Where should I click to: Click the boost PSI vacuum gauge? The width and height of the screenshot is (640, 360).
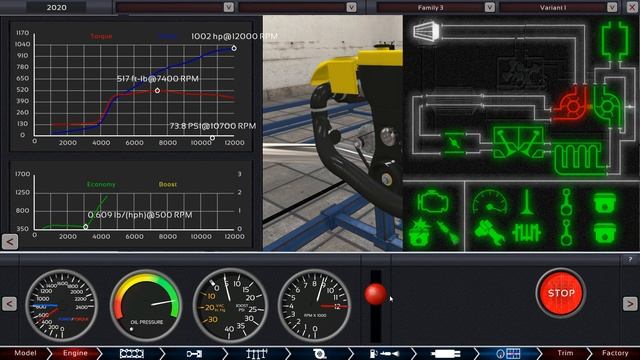tap(230, 305)
